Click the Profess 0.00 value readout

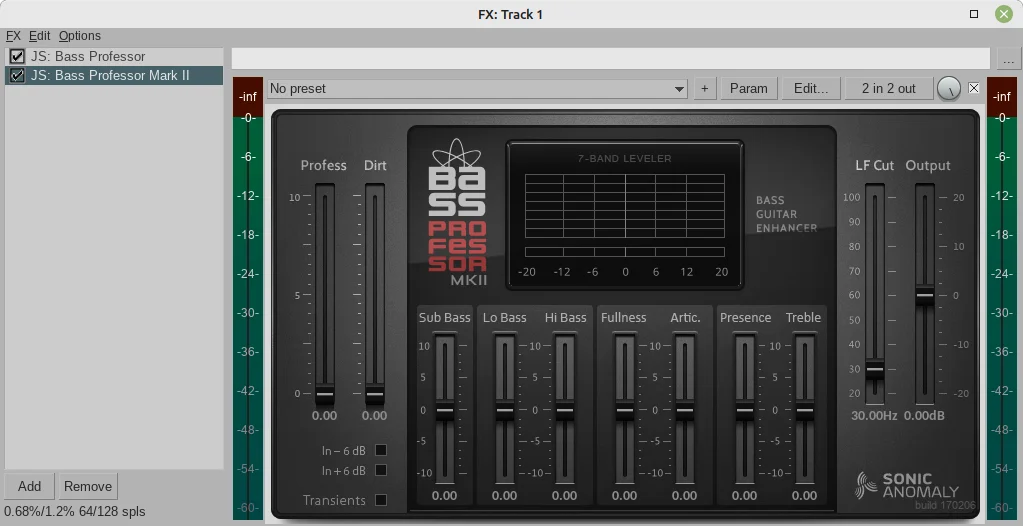click(x=324, y=416)
